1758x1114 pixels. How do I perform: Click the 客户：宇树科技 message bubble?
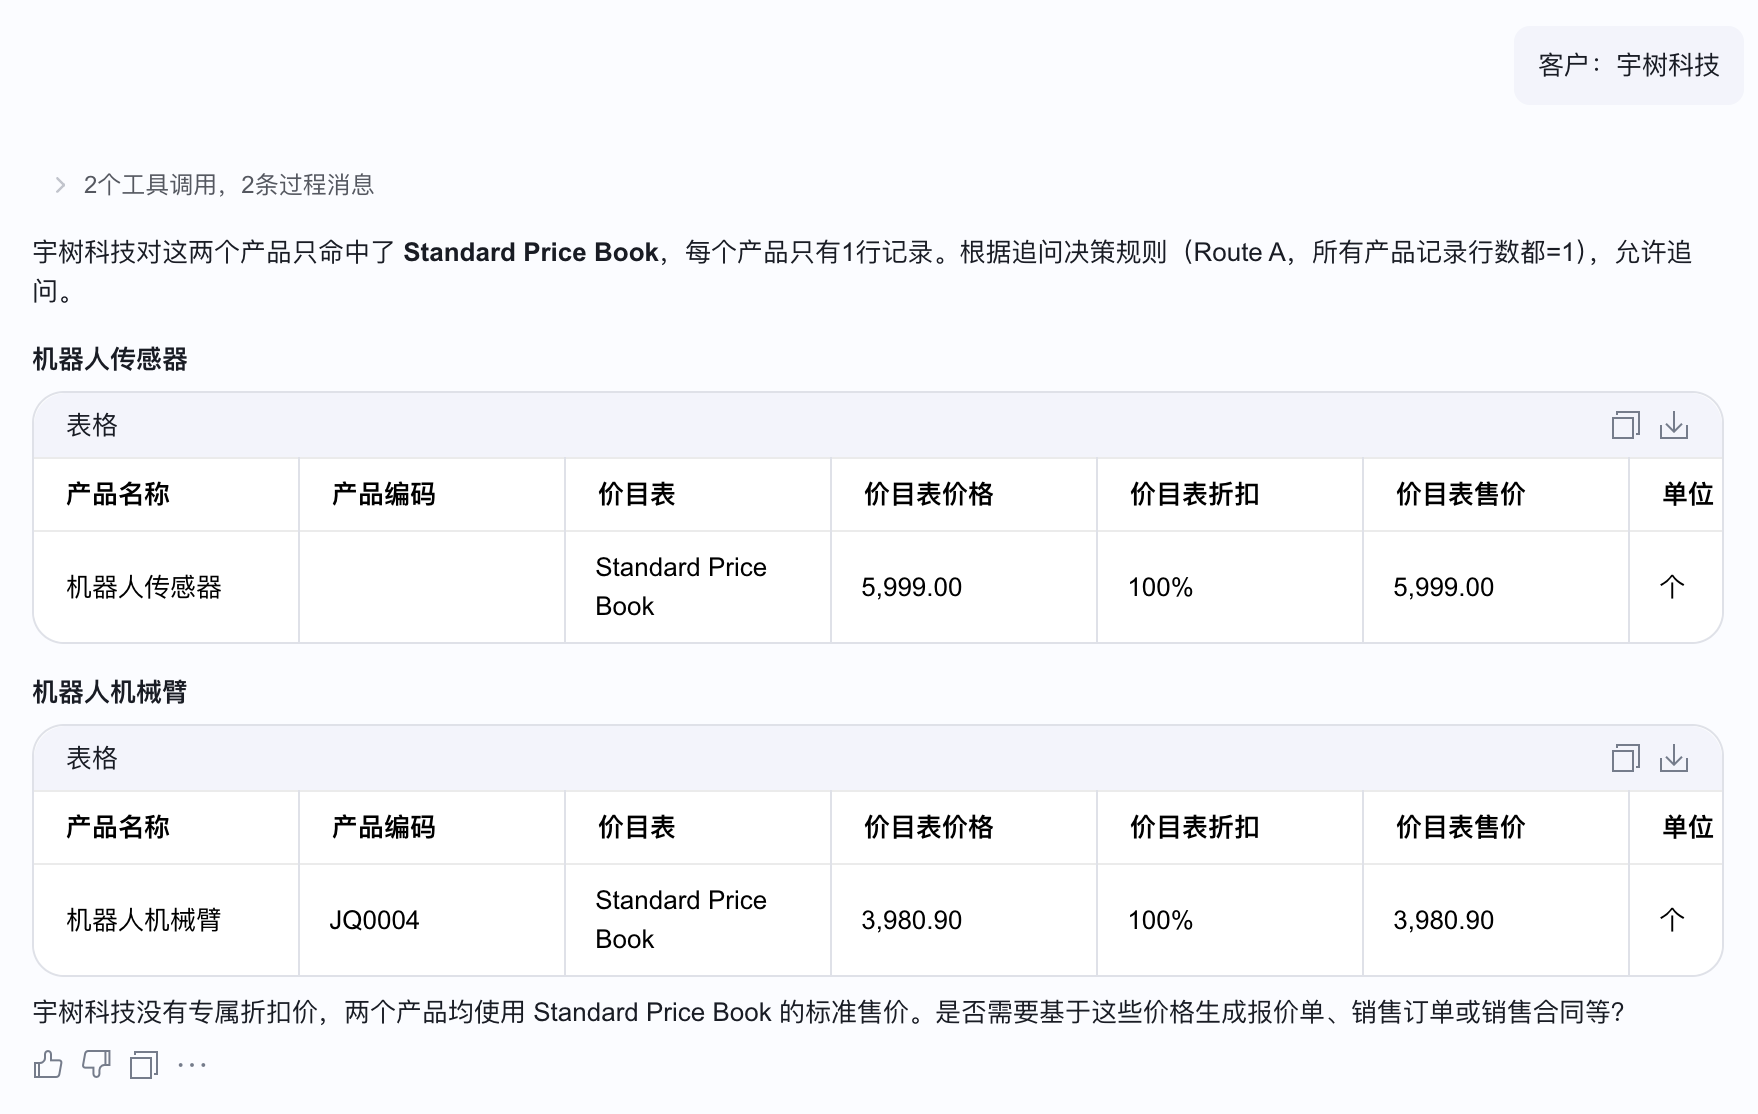click(x=1628, y=65)
